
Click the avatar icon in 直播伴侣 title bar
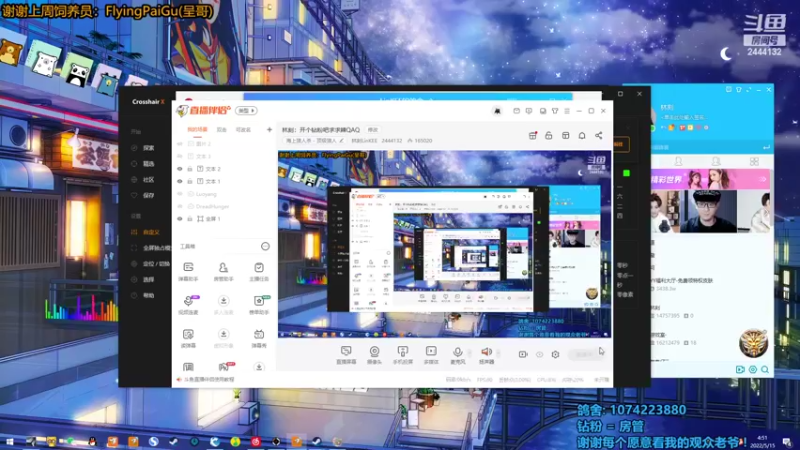pyautogui.click(x=497, y=111)
